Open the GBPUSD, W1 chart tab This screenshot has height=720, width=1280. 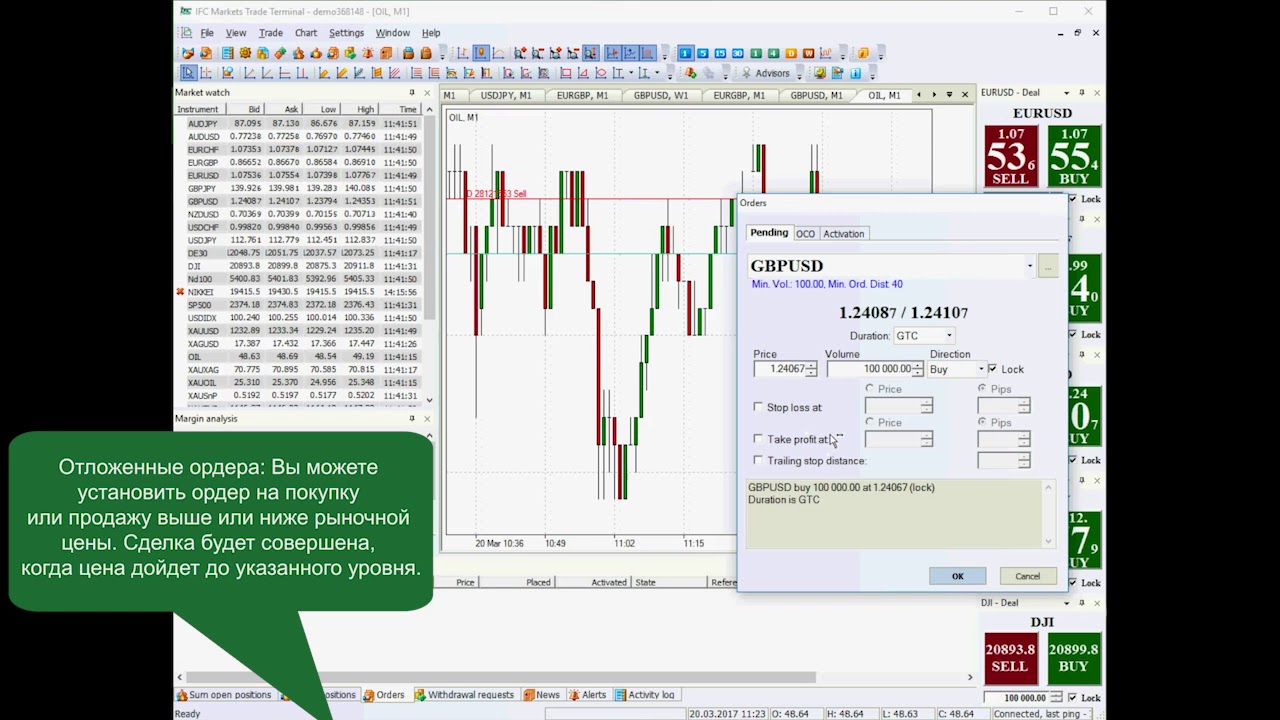point(660,95)
